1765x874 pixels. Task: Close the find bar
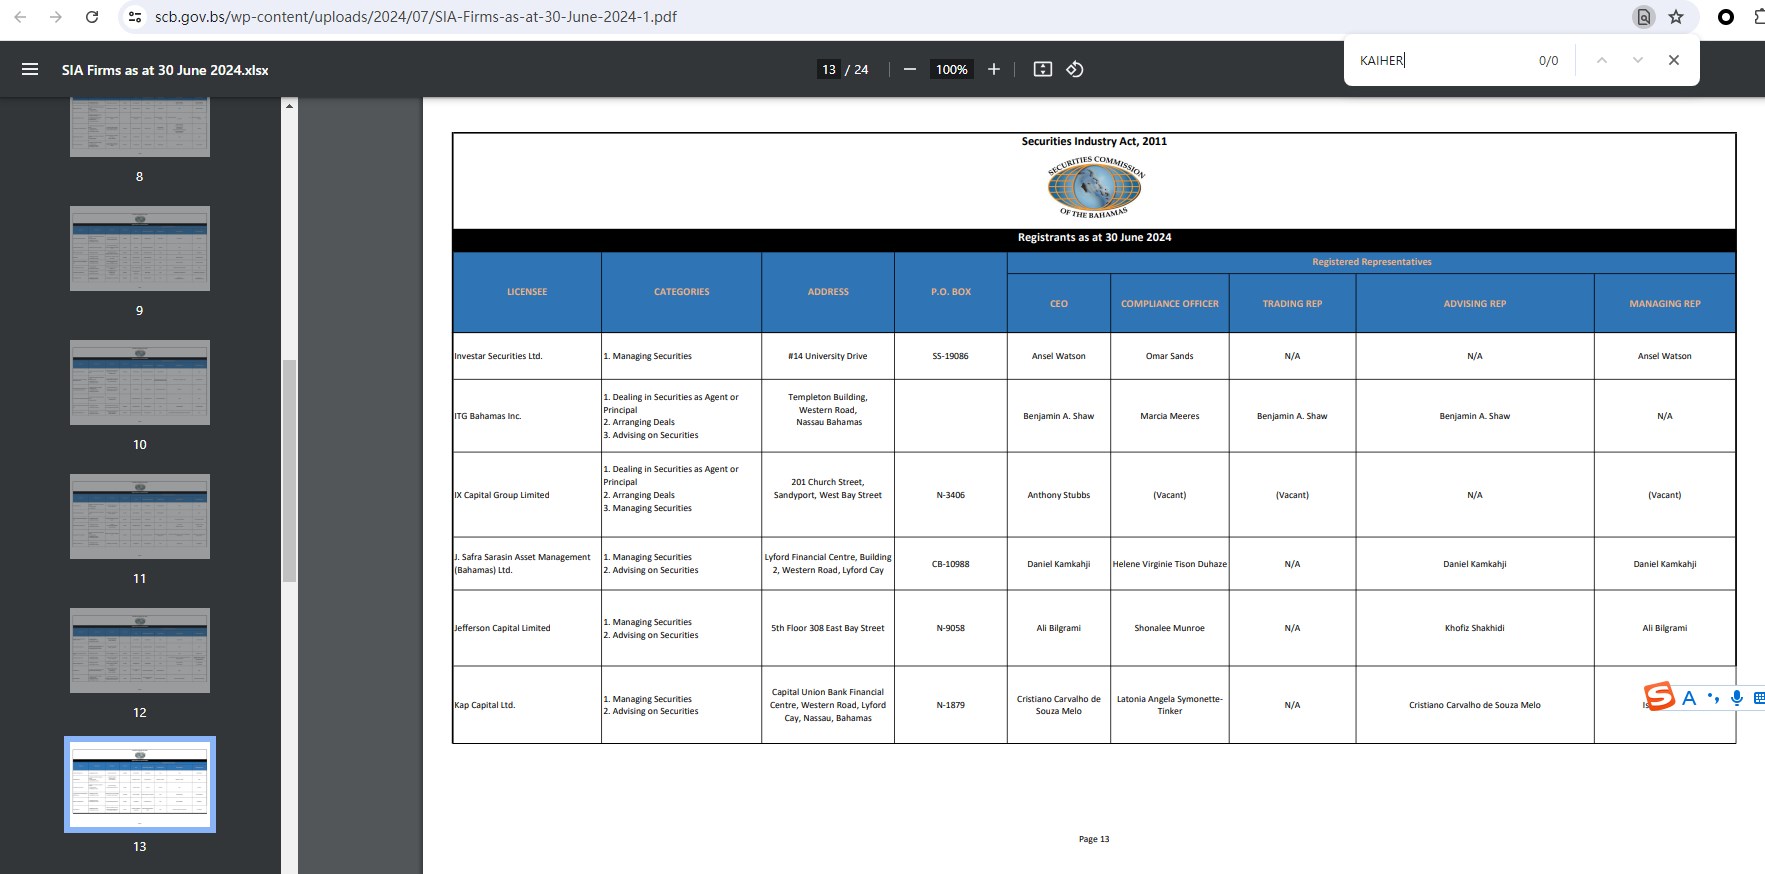pos(1673,60)
